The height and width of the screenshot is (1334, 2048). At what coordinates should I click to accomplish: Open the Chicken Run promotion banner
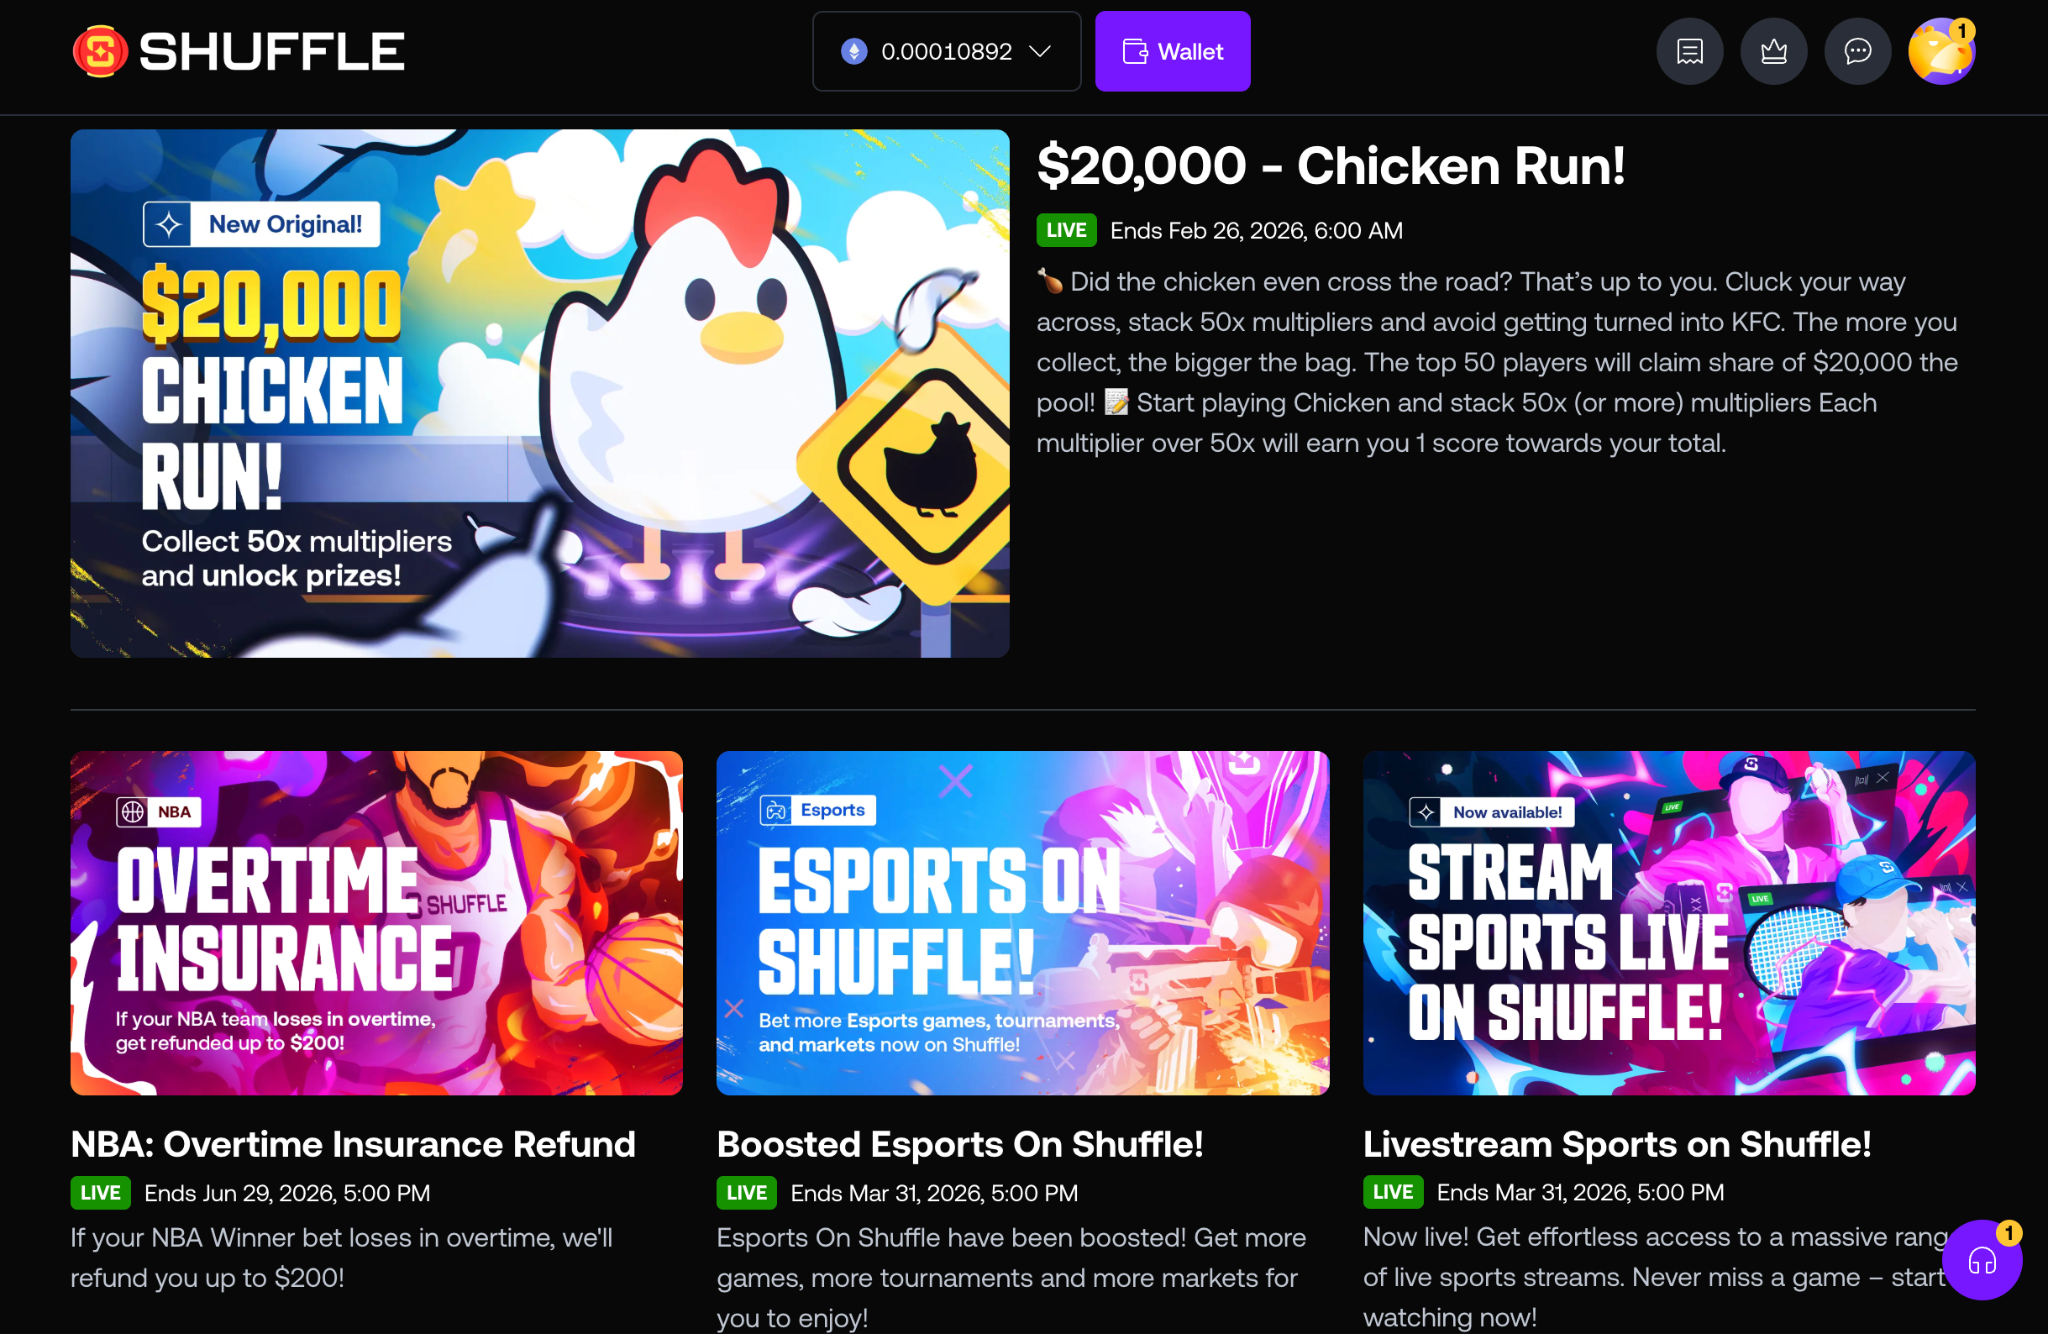click(x=540, y=393)
